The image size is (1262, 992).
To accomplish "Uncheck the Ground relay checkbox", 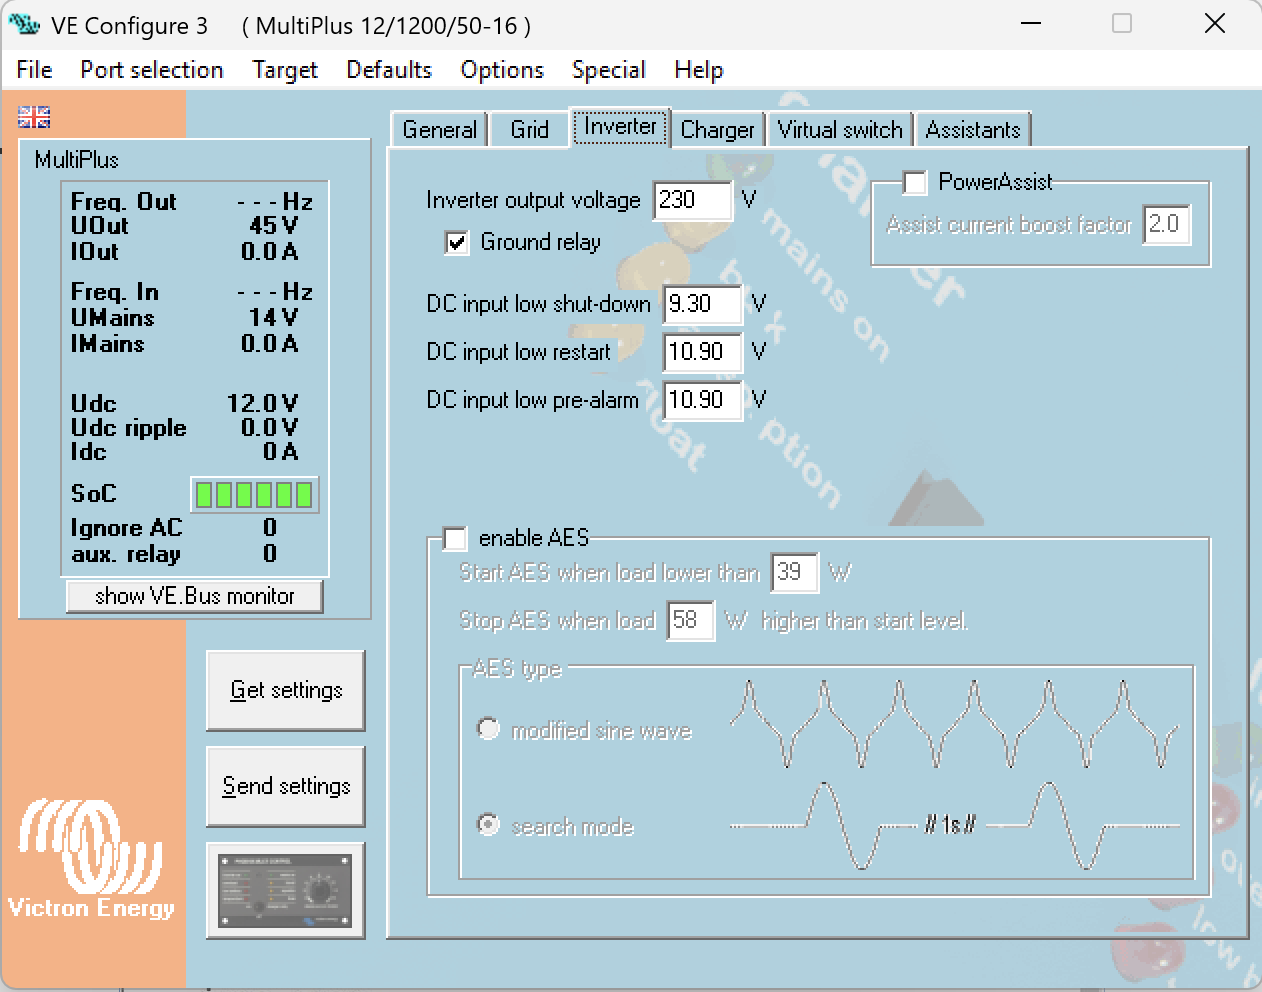I will tap(456, 243).
